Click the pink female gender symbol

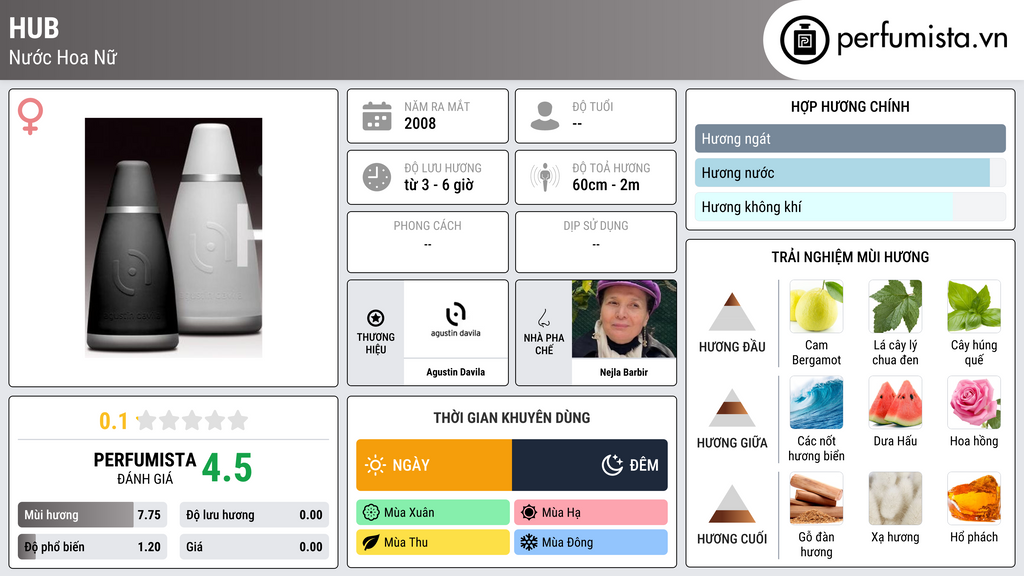(x=30, y=116)
